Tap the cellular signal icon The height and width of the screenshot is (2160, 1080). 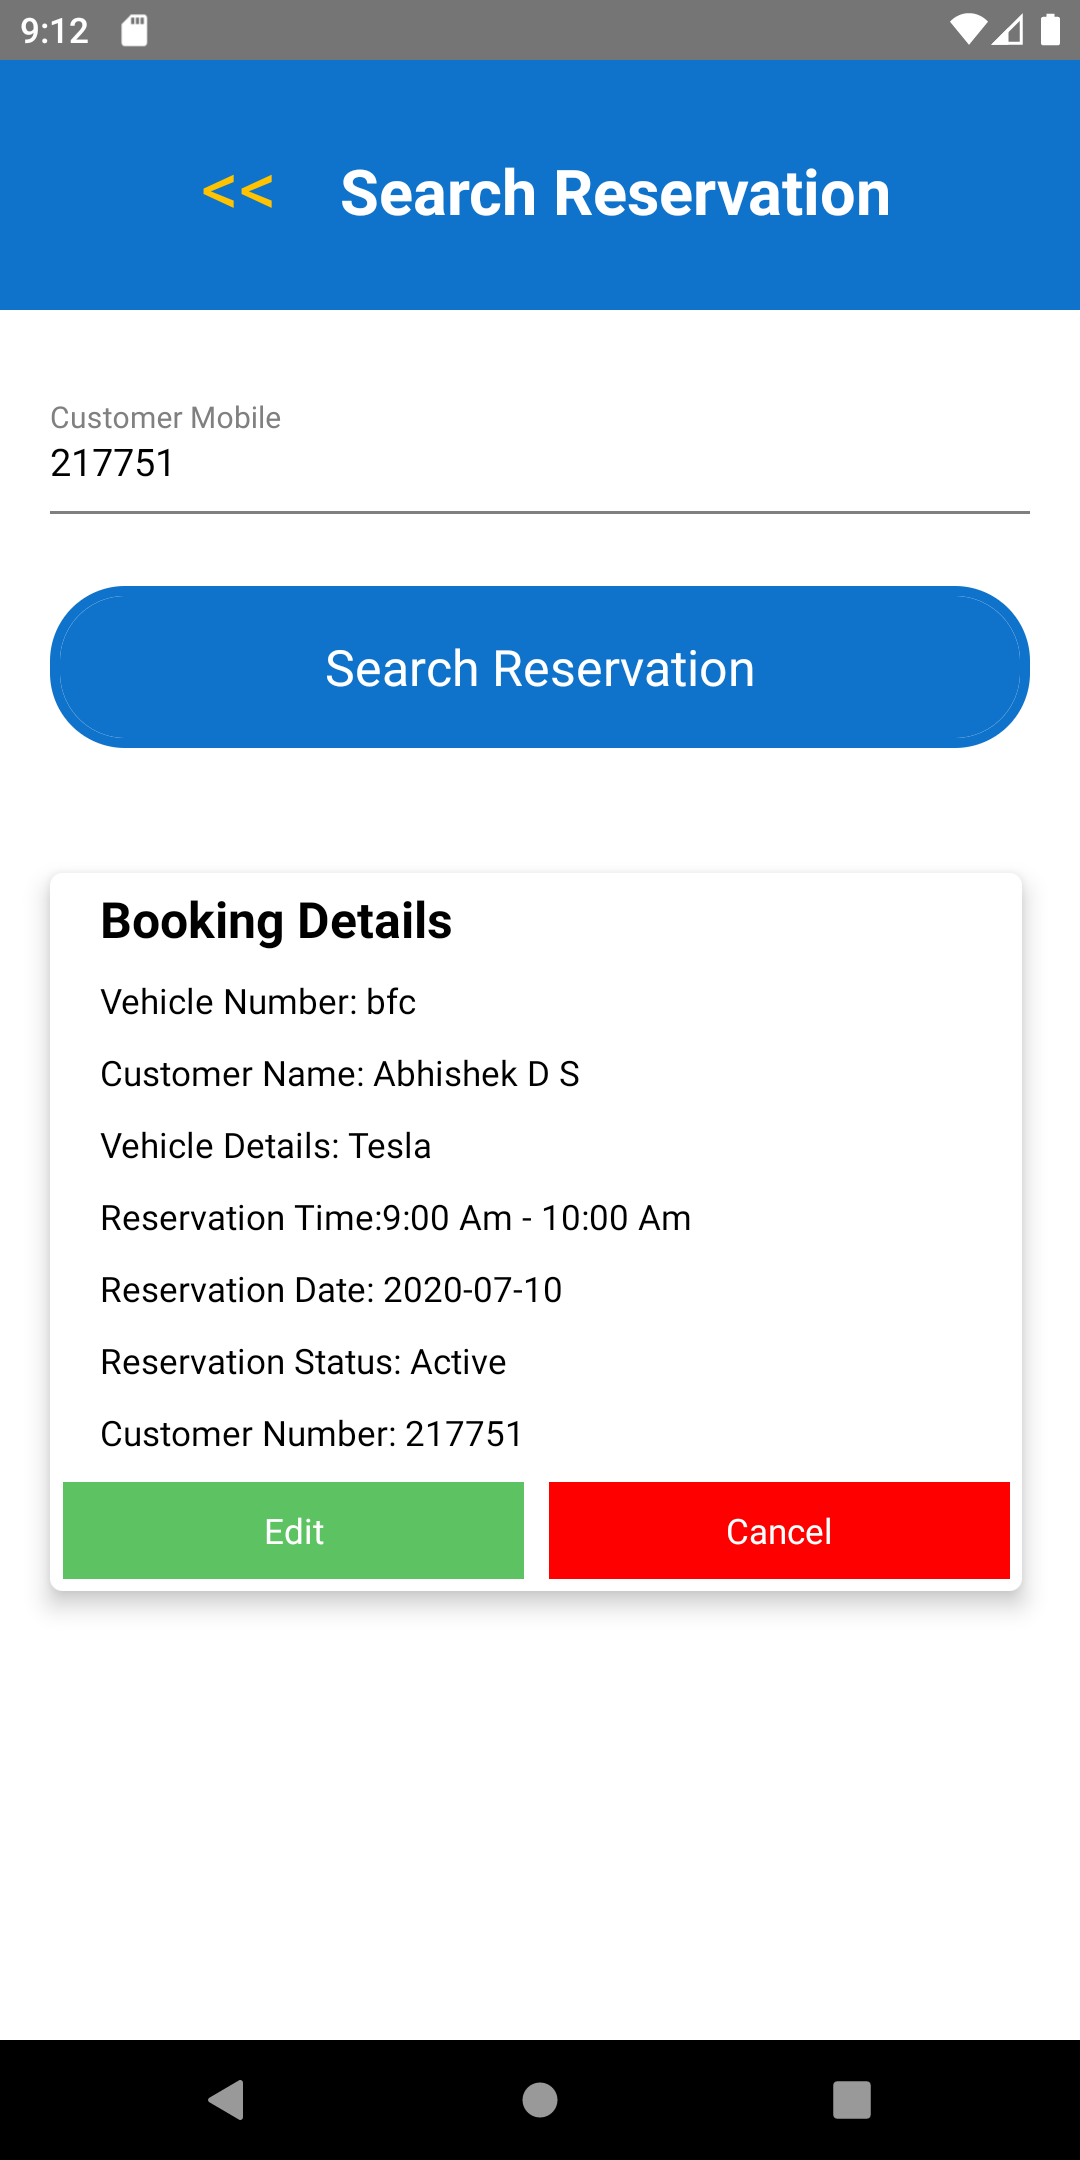(x=1008, y=30)
